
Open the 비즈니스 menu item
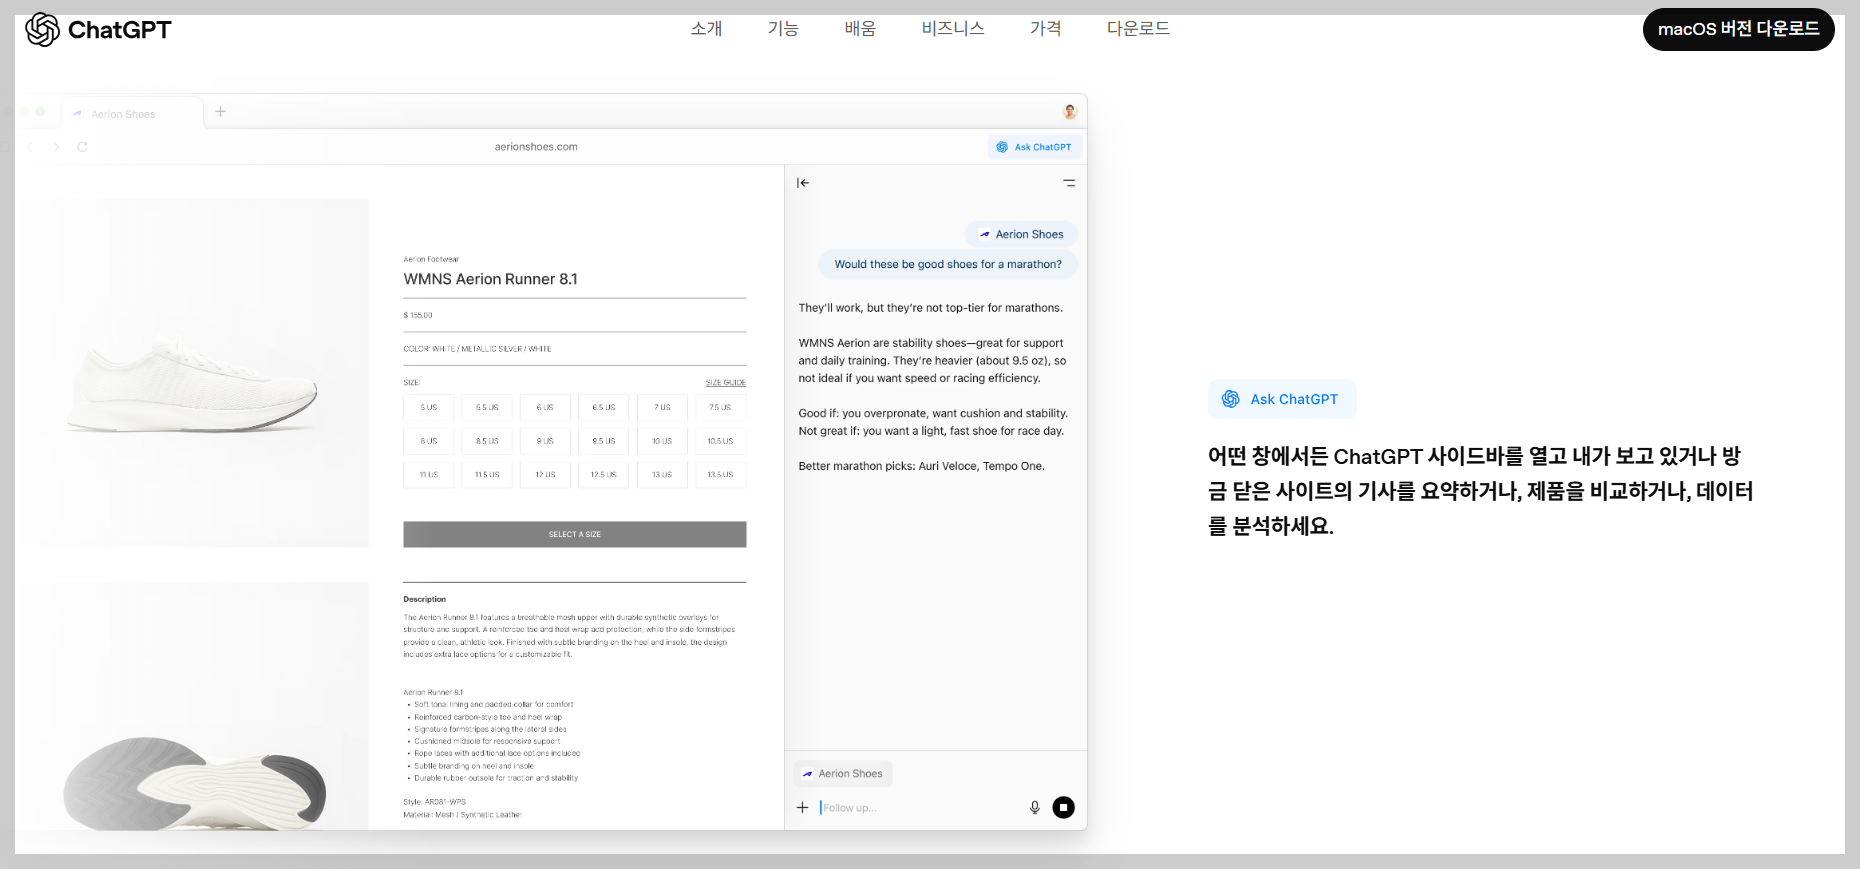click(953, 28)
